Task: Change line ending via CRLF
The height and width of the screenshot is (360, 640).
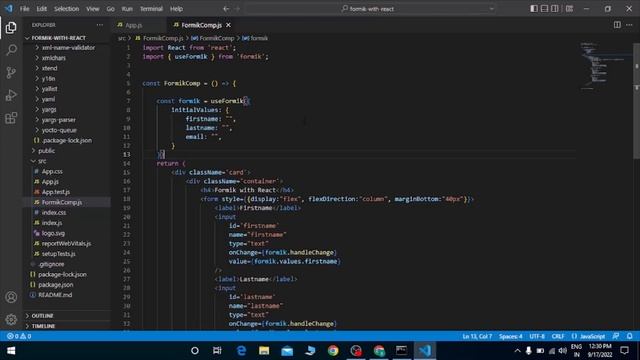Action: (x=558, y=336)
